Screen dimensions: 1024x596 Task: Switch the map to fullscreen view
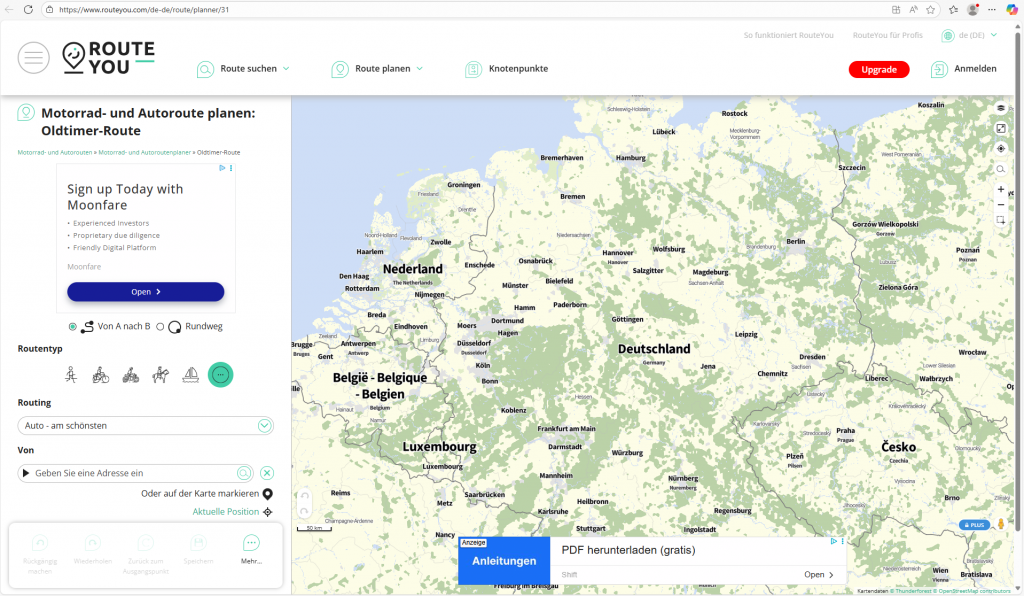click(x=1001, y=128)
